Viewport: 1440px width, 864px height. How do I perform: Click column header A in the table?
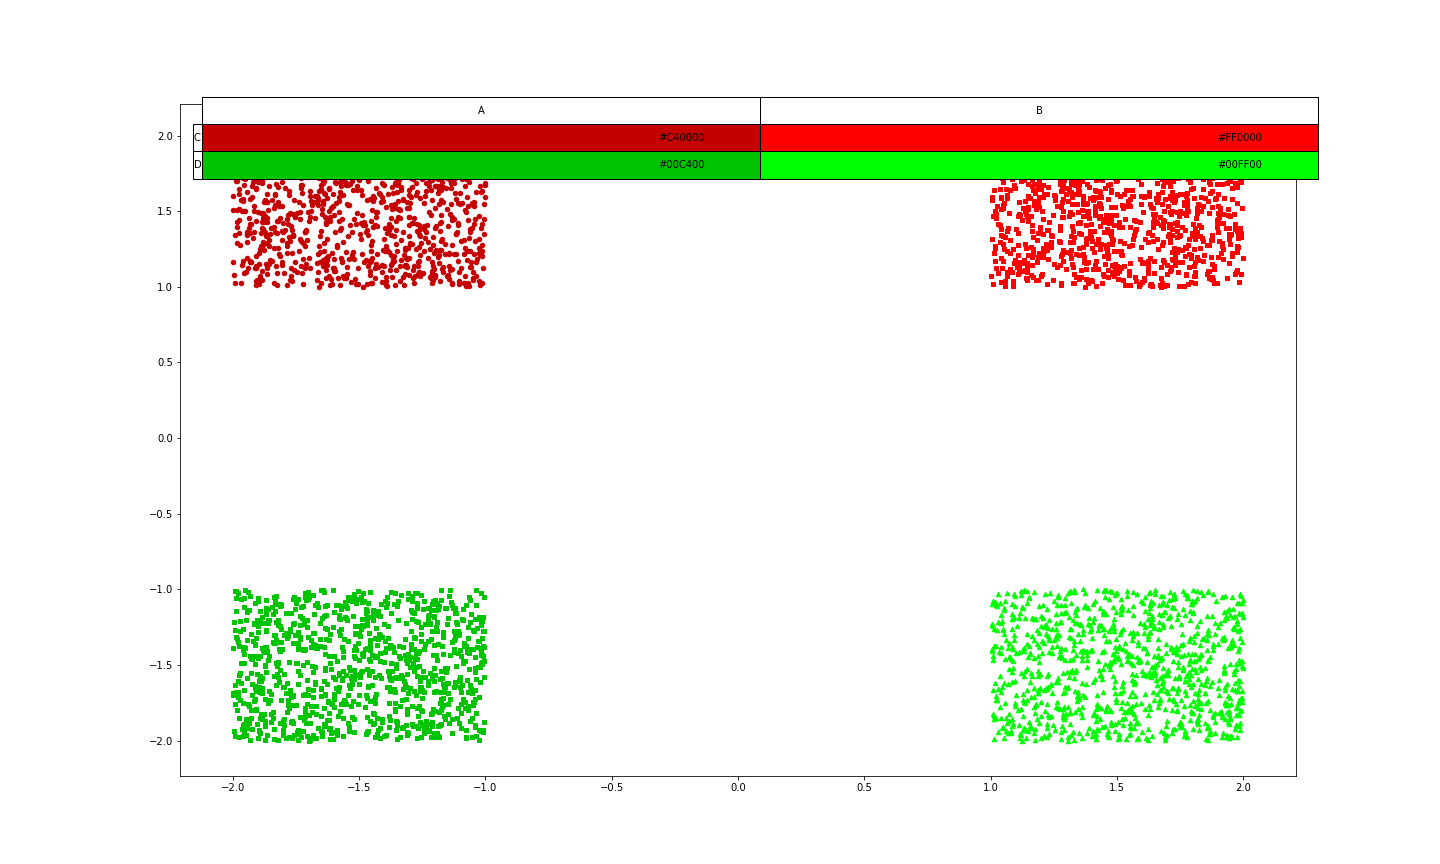click(x=481, y=111)
